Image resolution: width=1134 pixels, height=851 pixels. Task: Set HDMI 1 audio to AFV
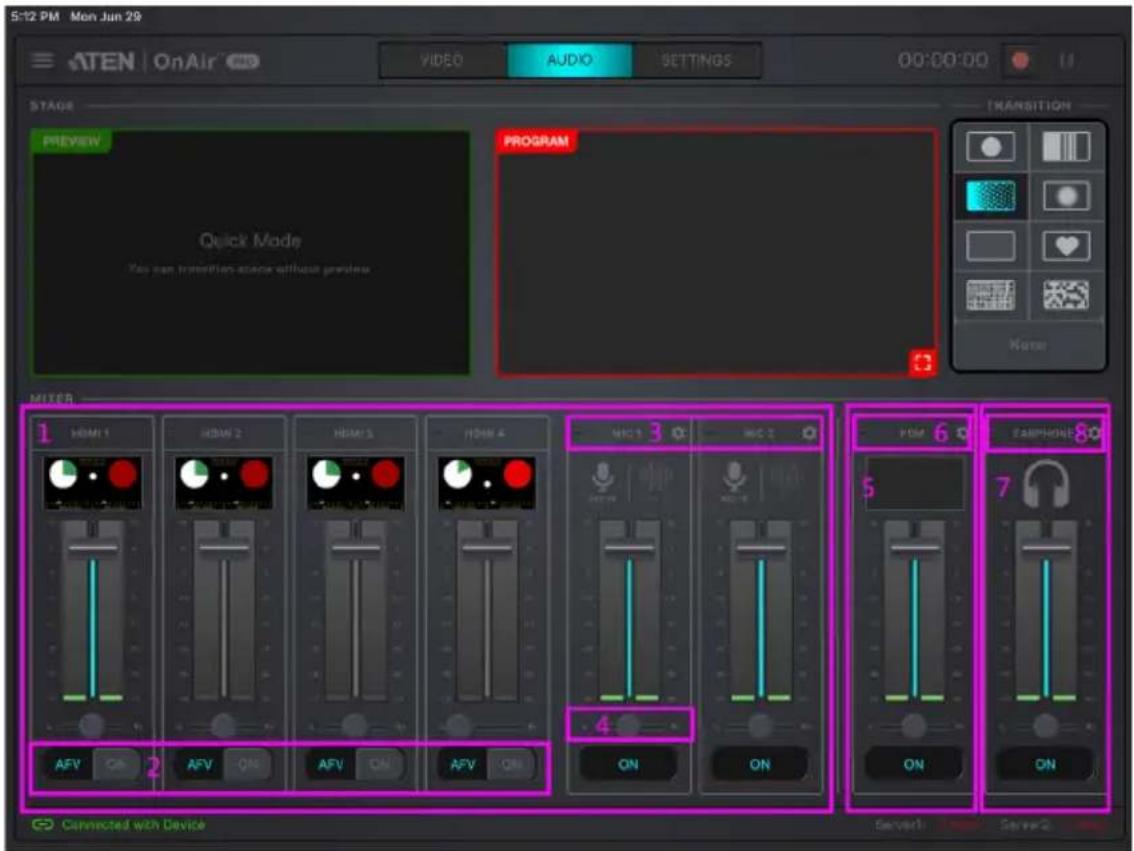pos(68,764)
